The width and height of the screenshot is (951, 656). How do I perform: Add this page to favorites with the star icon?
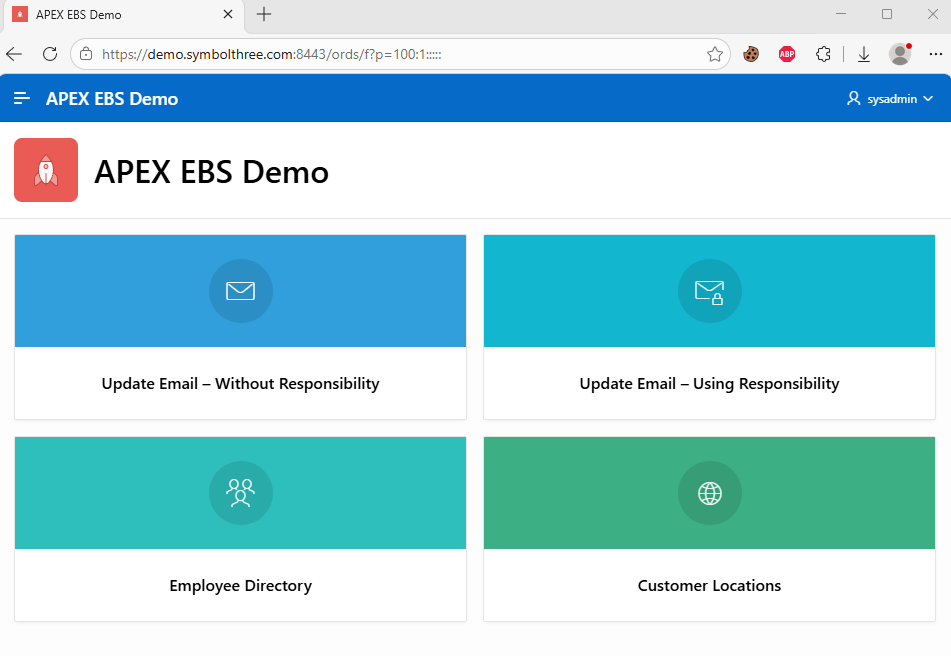714,54
